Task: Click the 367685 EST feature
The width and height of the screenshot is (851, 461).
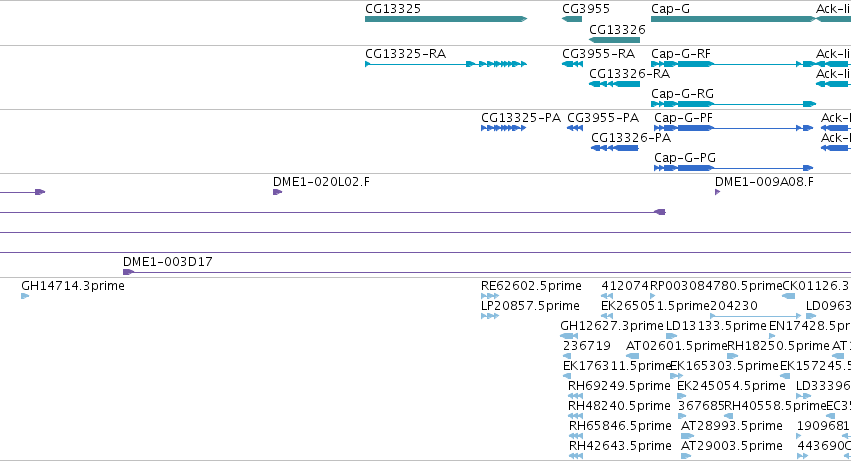Action: click(682, 416)
